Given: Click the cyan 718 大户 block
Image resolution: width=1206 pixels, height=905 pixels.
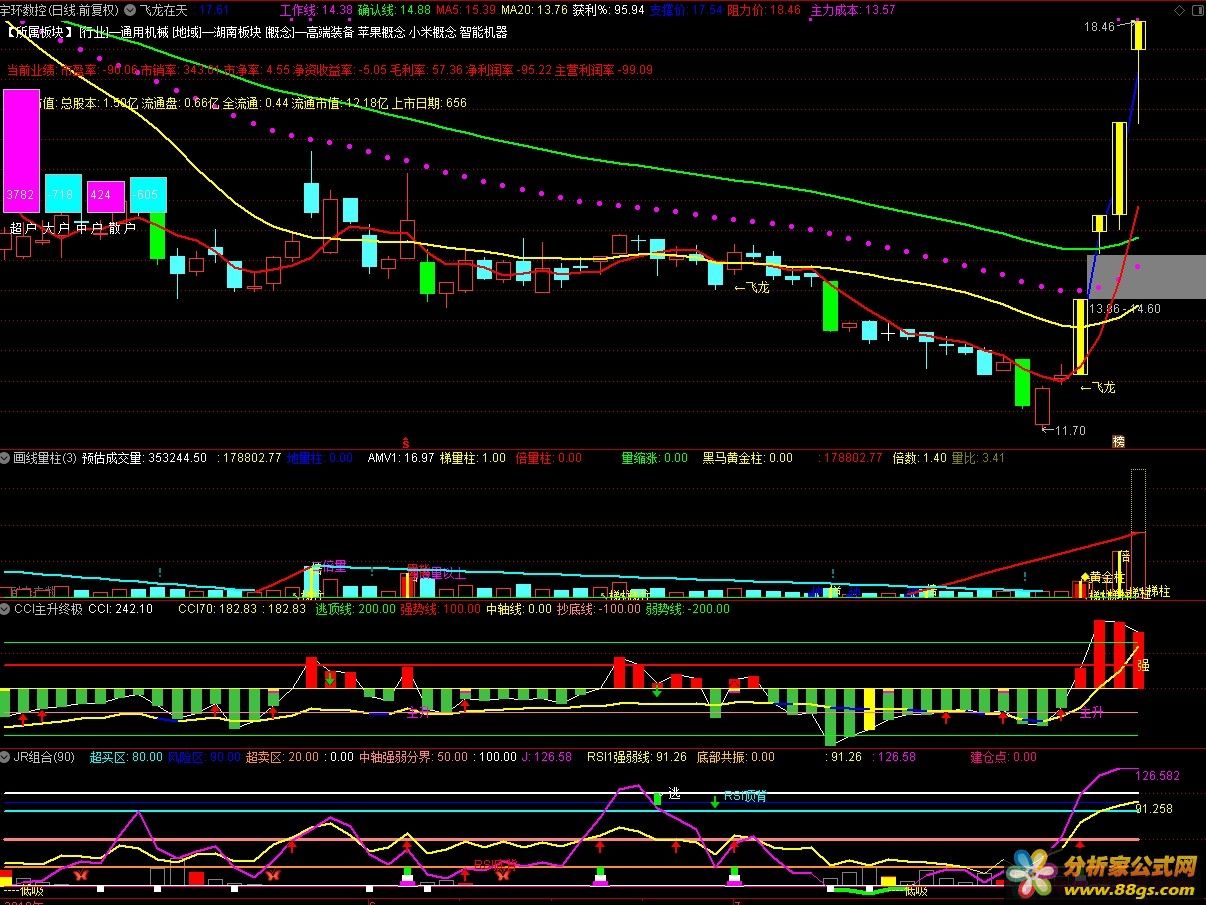Looking at the screenshot, I should 62,194.
